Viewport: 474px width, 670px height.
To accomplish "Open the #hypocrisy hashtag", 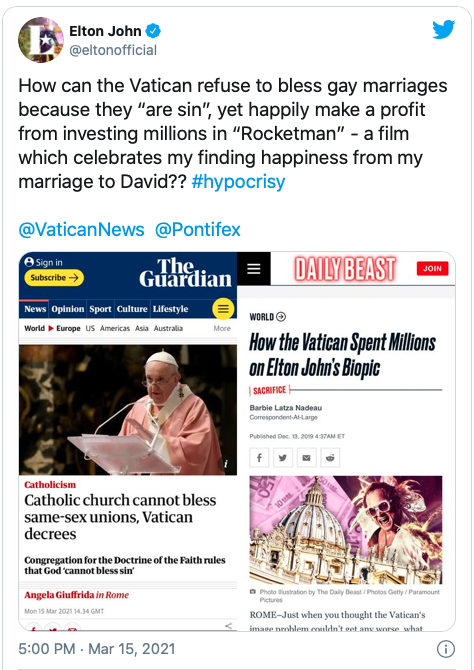I will [x=238, y=182].
